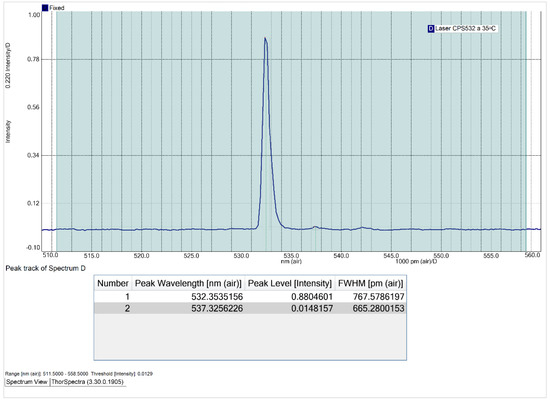Click FWHM value 767.5786197
Viewport: 550px width, 400px height.
pyautogui.click(x=379, y=297)
